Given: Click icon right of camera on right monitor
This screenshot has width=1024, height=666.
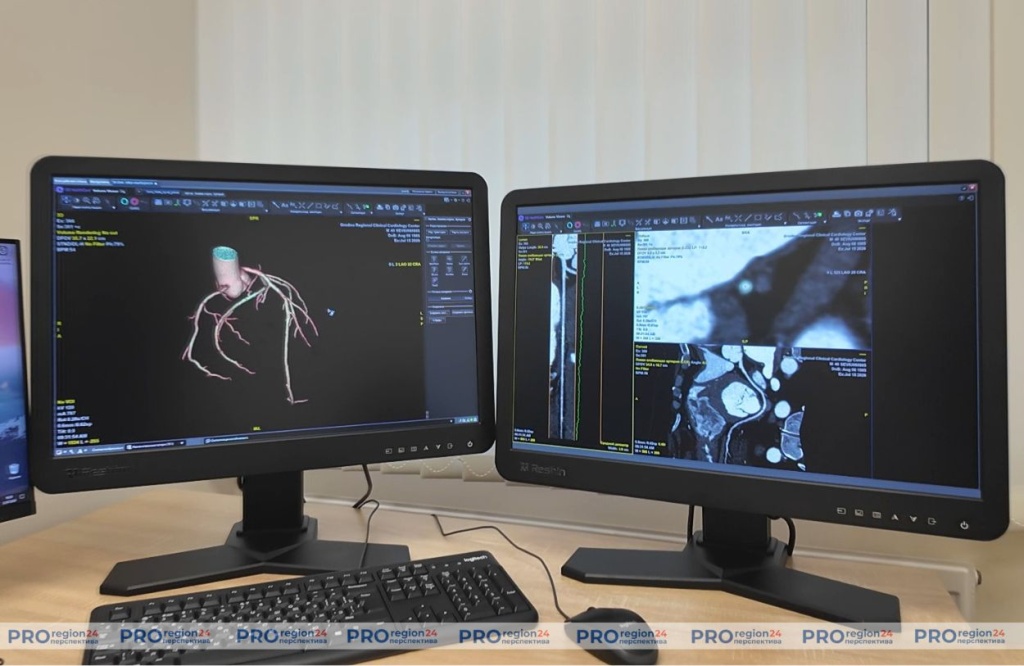Looking at the screenshot, I should 869,213.
